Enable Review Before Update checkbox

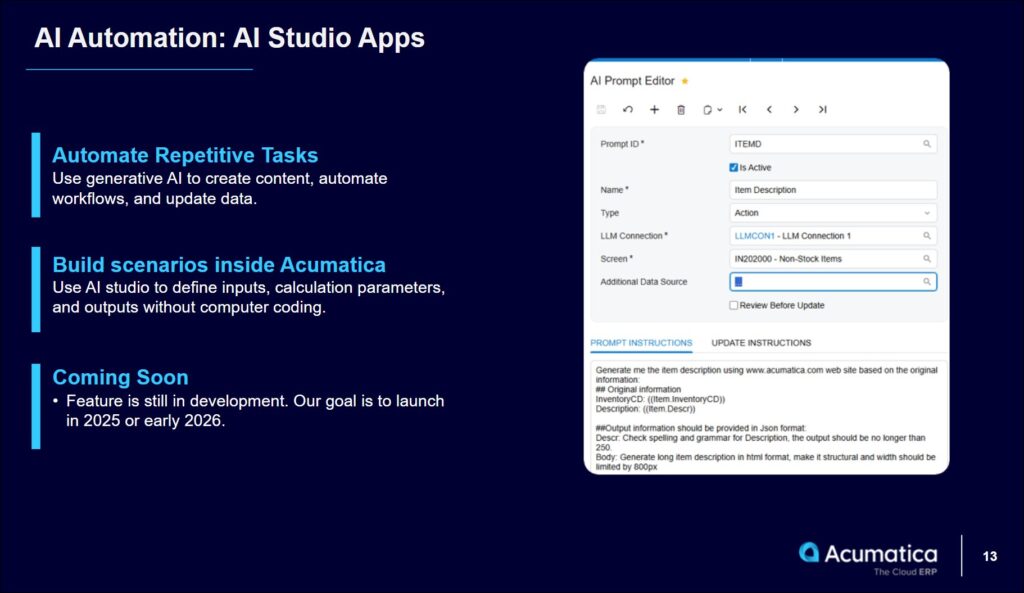[734, 305]
